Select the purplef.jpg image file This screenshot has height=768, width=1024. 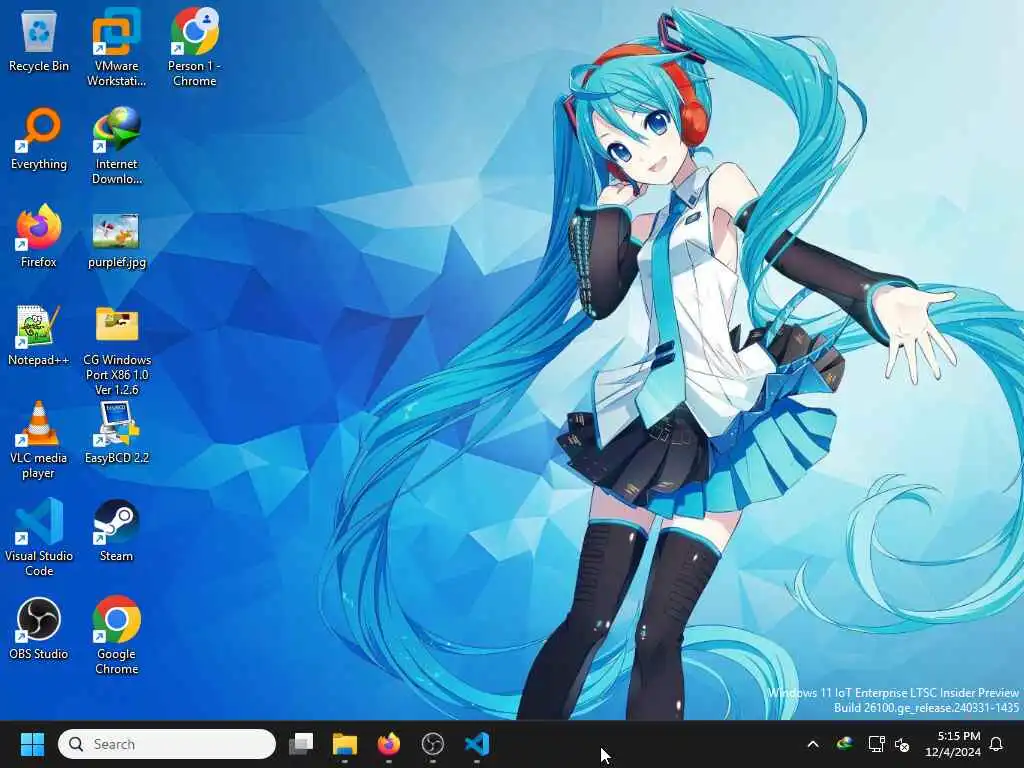(116, 240)
